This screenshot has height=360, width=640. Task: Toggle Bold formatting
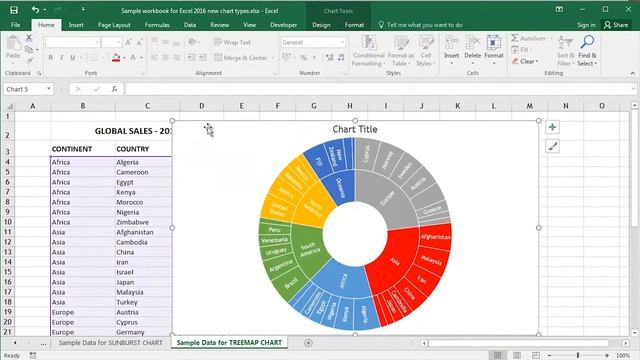51,58
